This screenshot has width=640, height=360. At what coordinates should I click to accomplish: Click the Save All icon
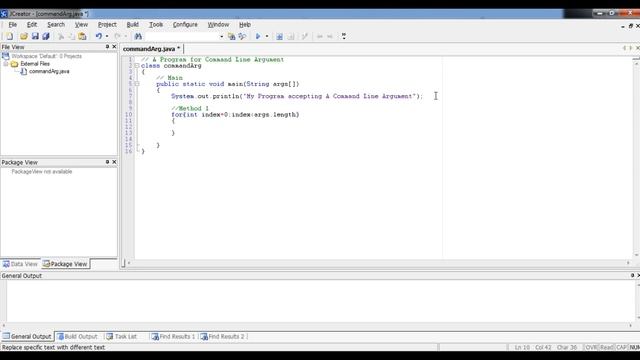(46, 36)
